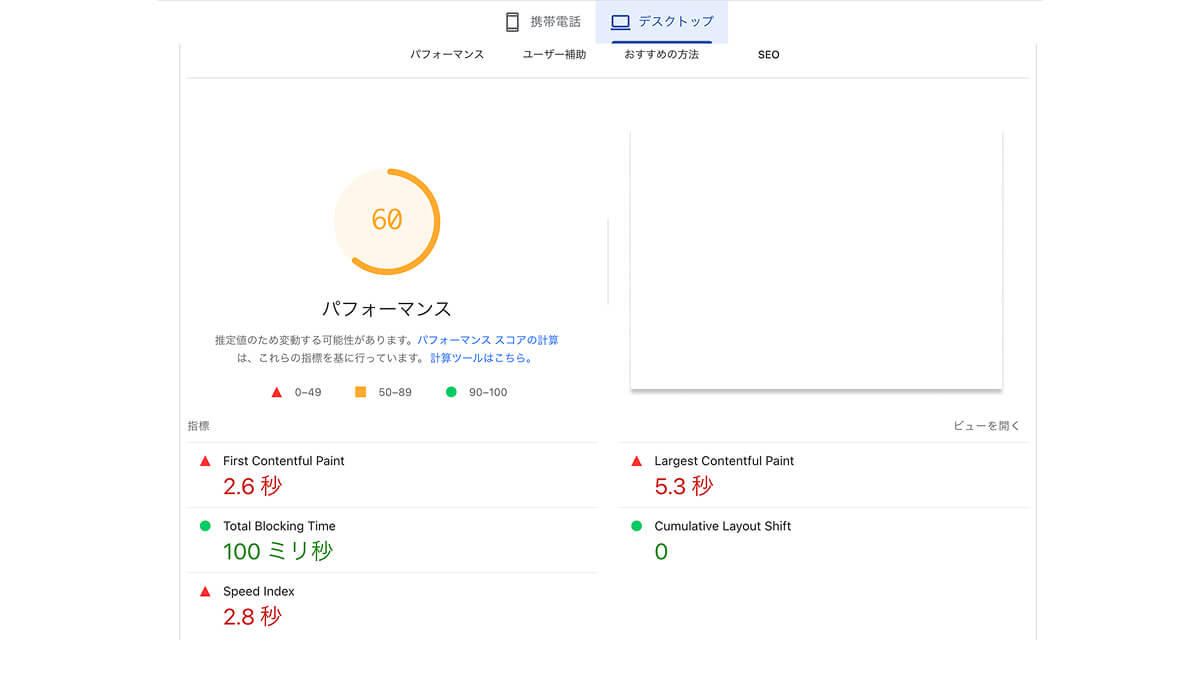Select the Cumulative Layout Shift metric label
Image resolution: width=1200 pixels, height=675 pixels.
722,526
